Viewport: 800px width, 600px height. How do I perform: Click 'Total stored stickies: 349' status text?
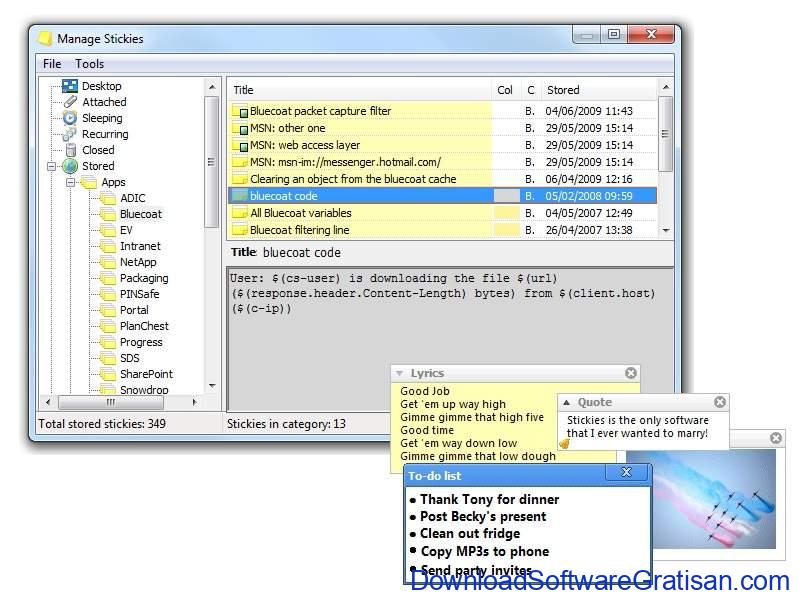coord(102,423)
